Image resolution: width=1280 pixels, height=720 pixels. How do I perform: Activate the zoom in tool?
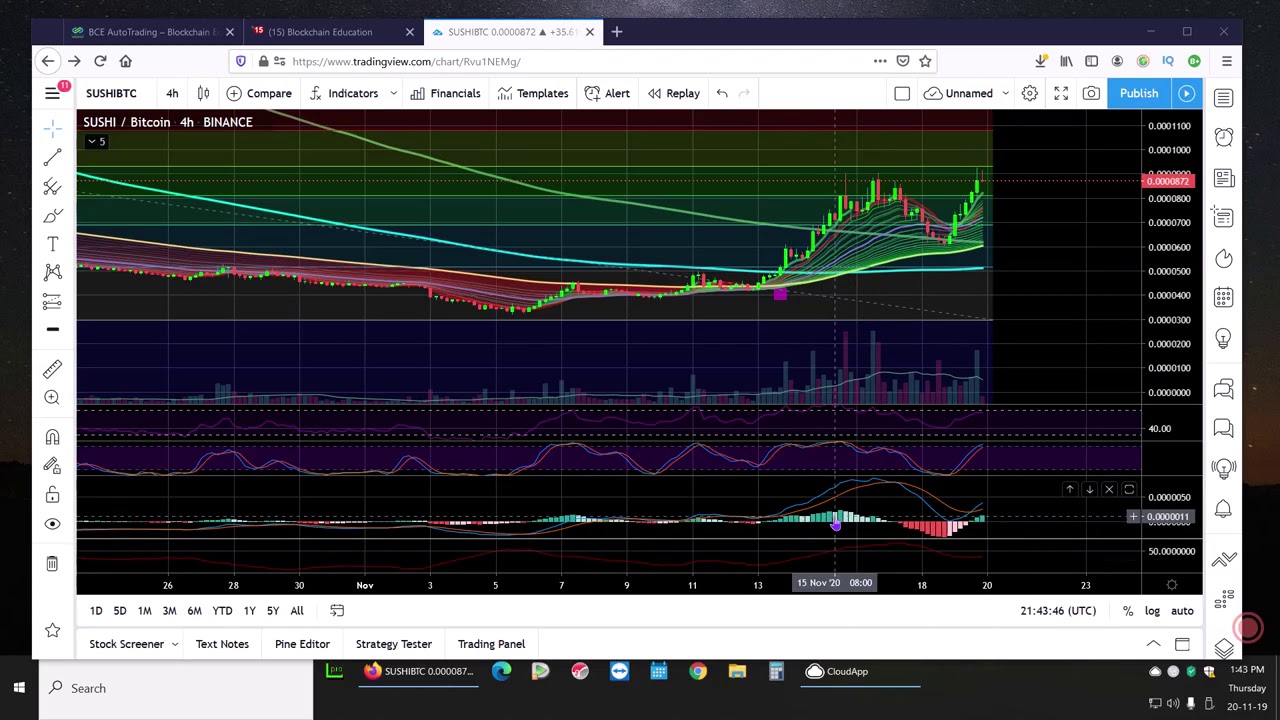tap(52, 397)
